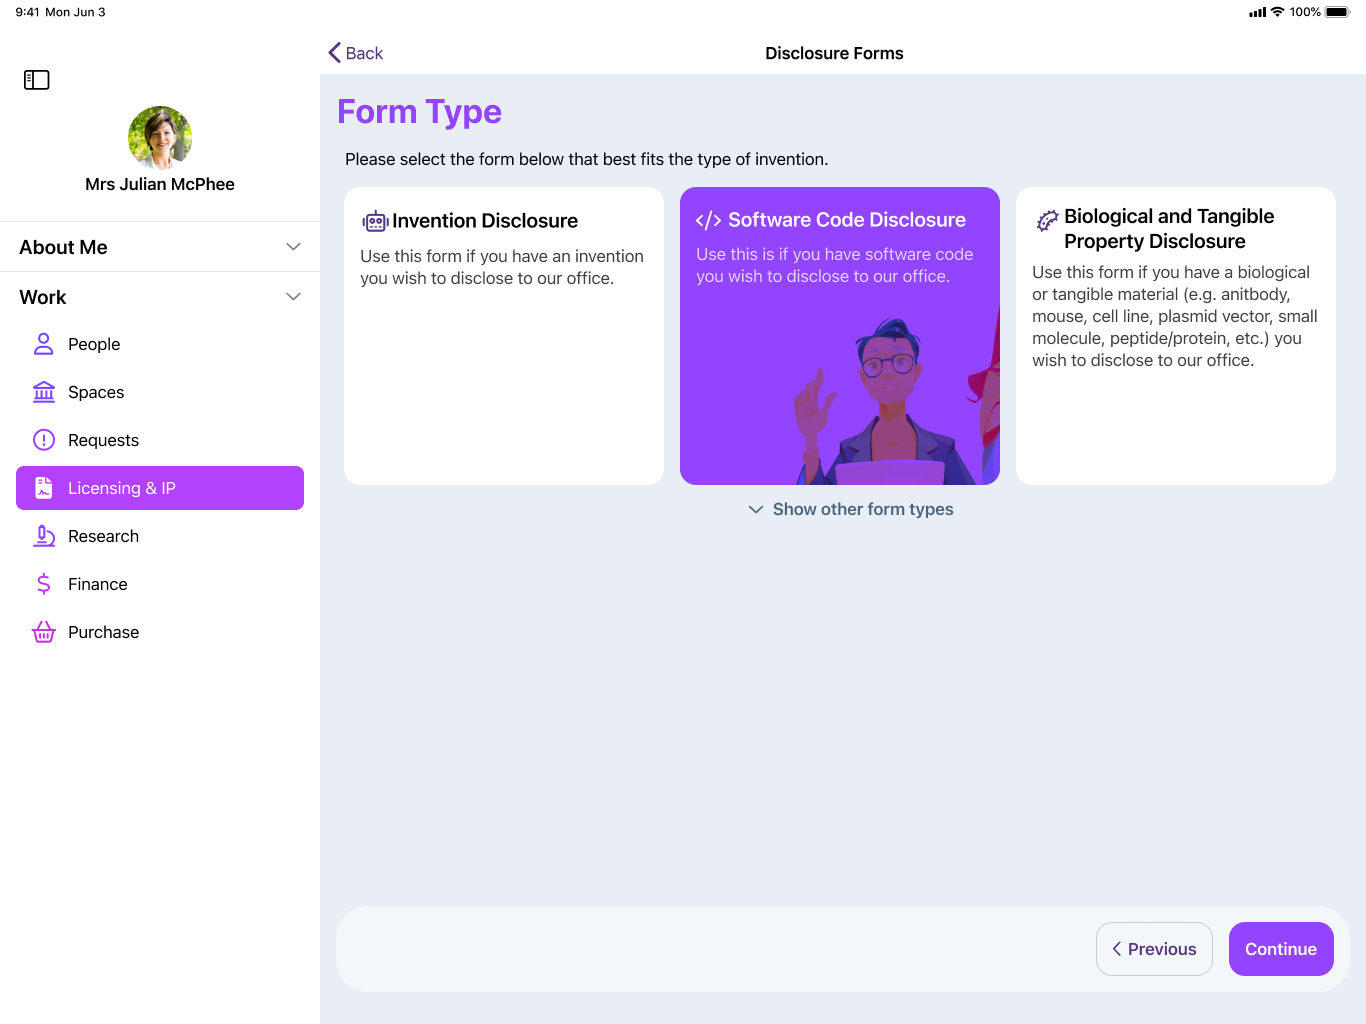This screenshot has height=1024, width=1366.
Task: Collapse the Work section chevron
Action: (293, 297)
